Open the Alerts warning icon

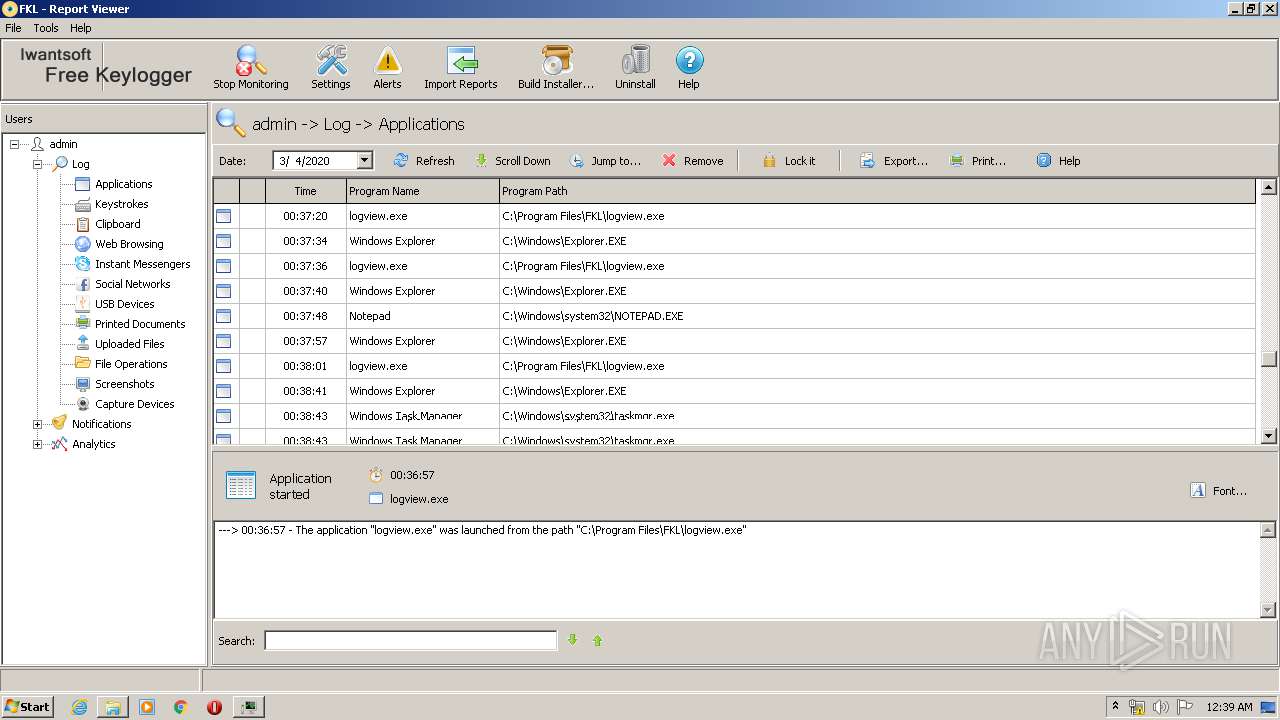387,67
